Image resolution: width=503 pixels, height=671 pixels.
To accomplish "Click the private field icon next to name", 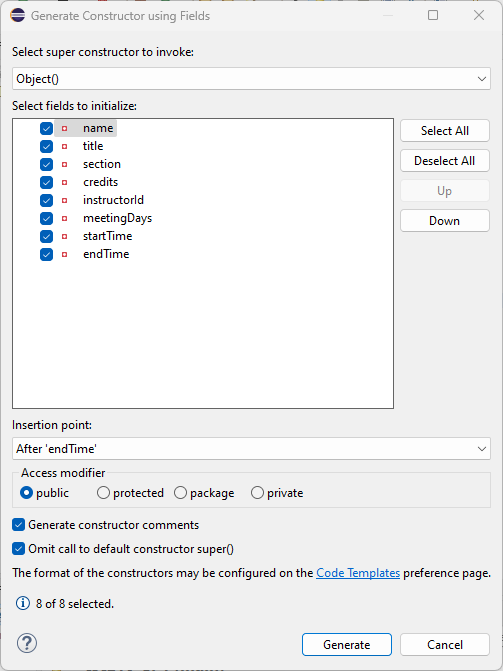I will [65, 128].
